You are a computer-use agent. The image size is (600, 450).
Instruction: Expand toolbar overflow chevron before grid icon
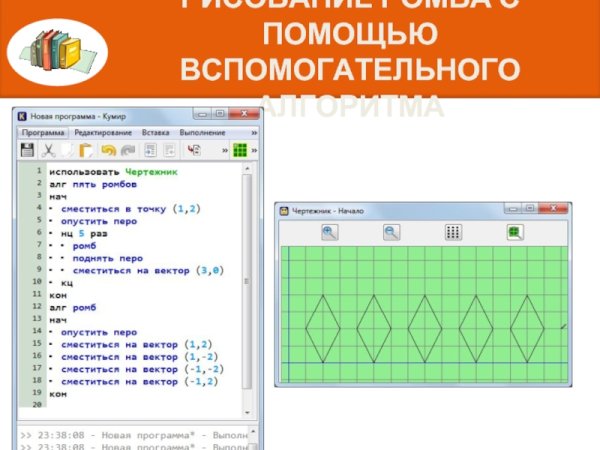(225, 151)
